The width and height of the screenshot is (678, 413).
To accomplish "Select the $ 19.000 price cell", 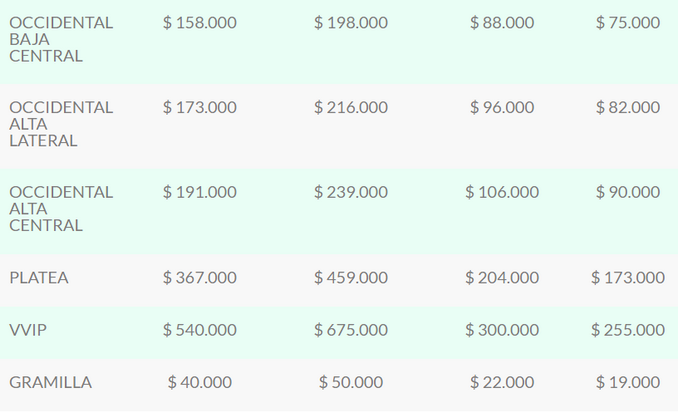I will 628,382.
